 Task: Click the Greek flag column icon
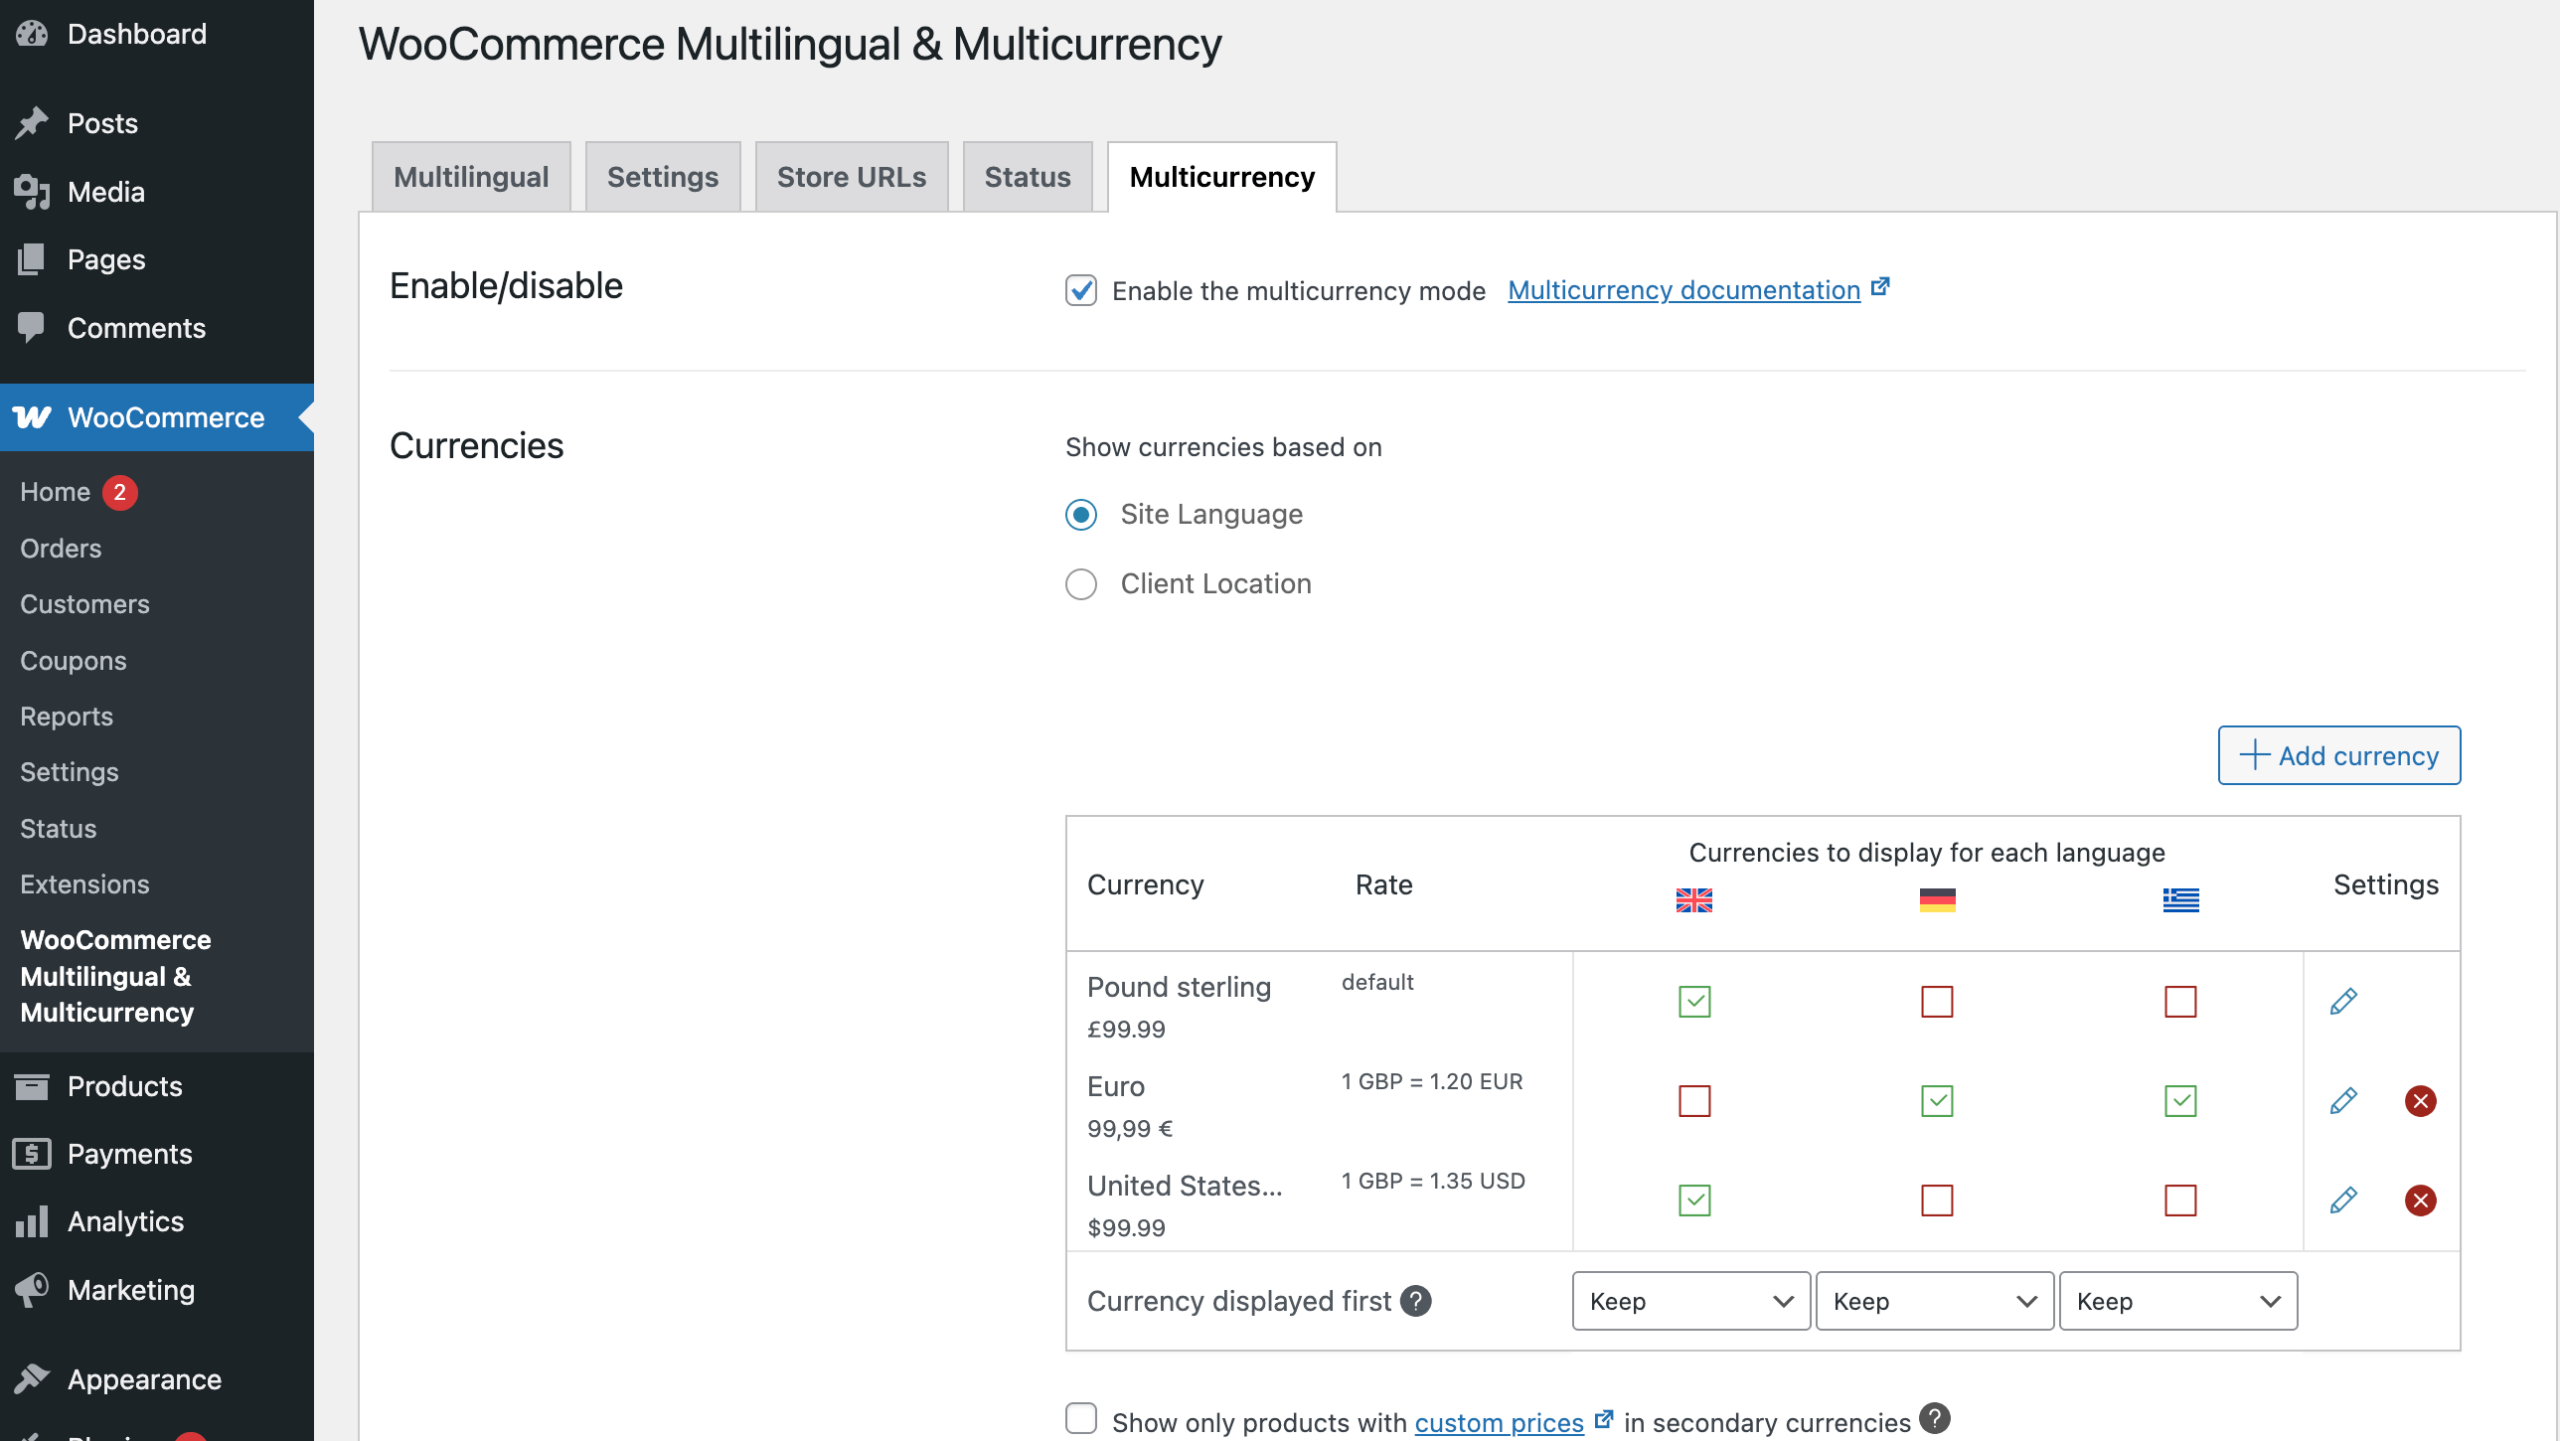[2180, 900]
